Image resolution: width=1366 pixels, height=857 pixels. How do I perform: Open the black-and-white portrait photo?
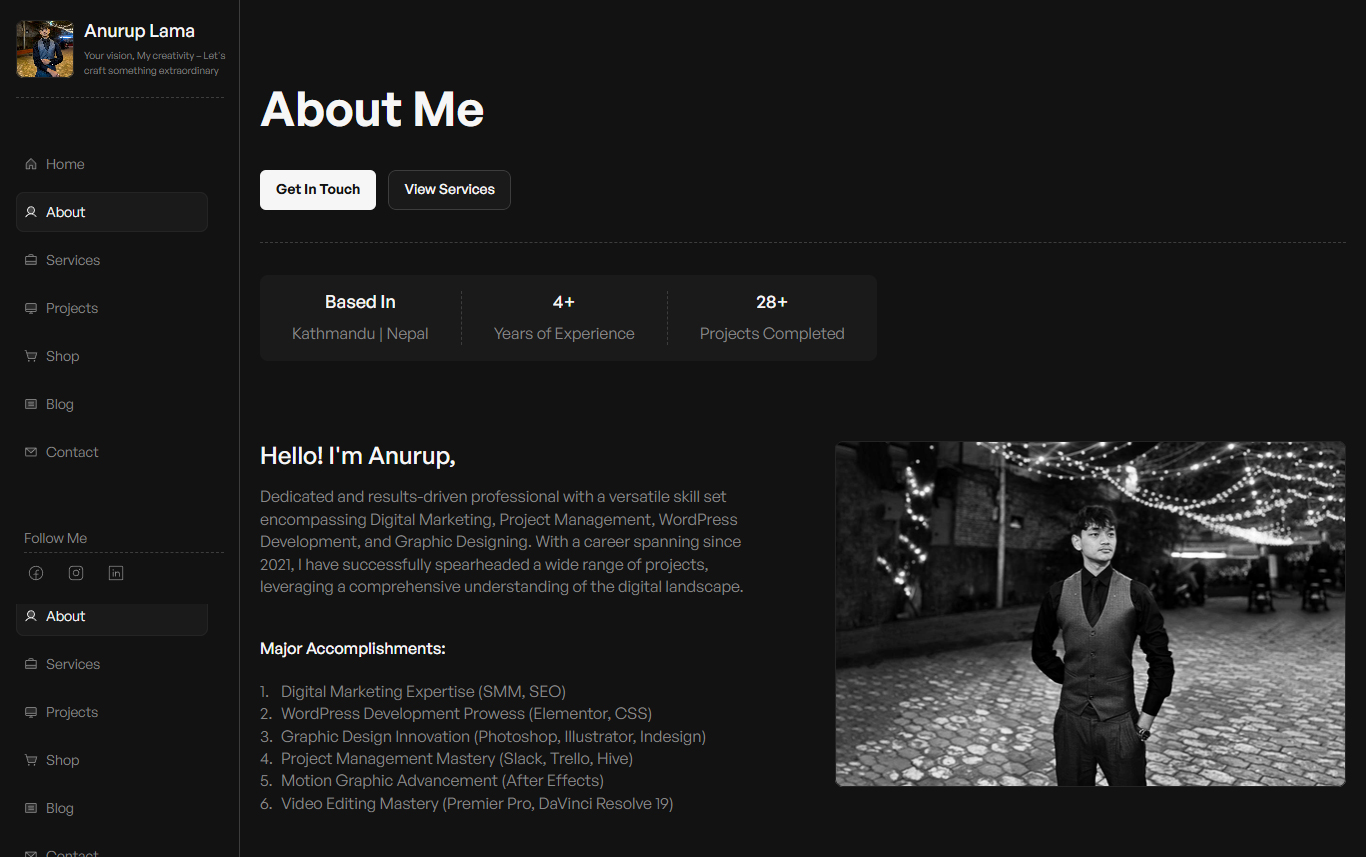[x=1090, y=614]
